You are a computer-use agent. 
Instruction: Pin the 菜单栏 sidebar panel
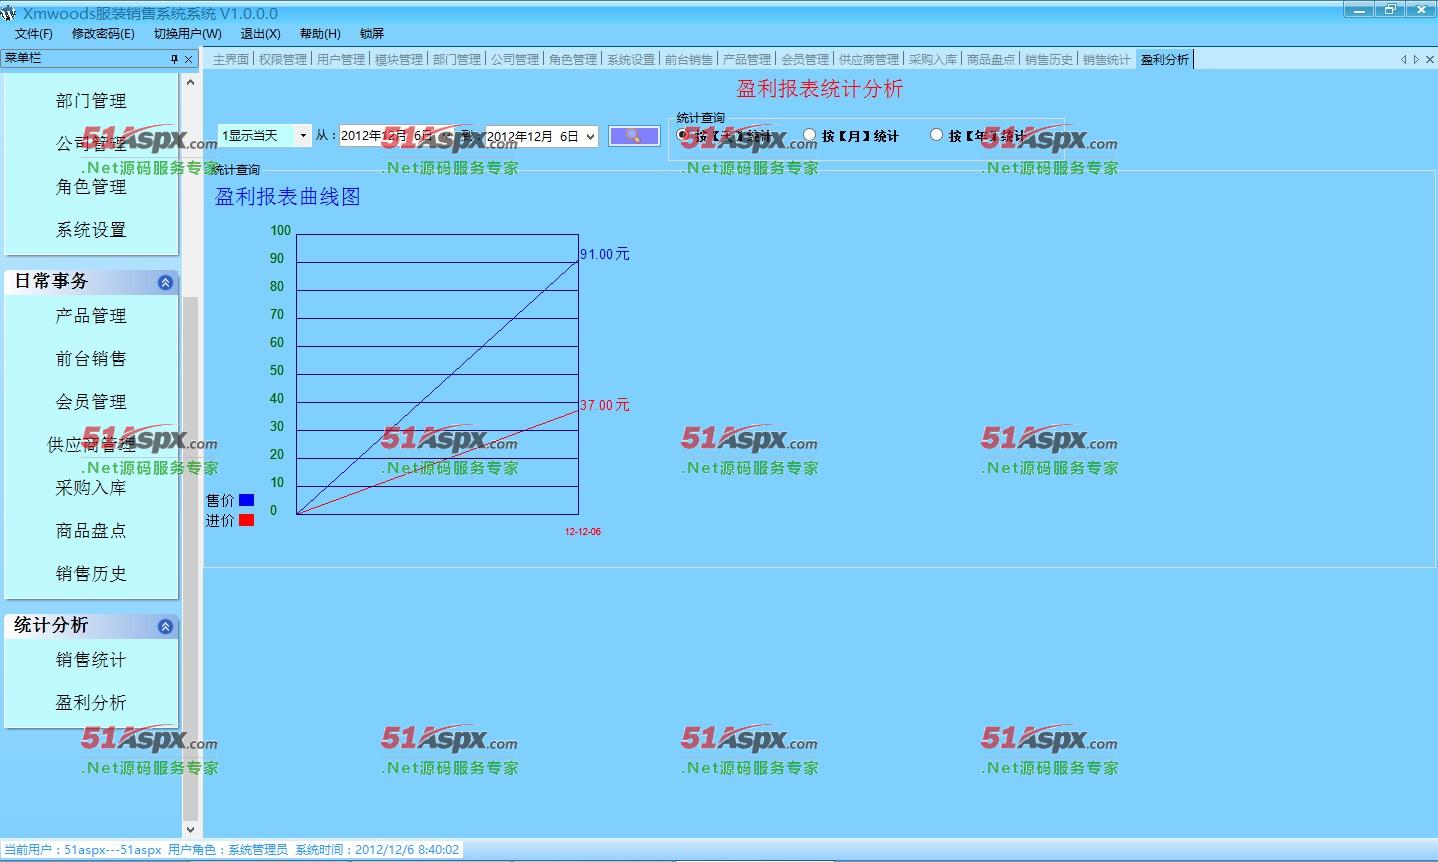(x=174, y=59)
